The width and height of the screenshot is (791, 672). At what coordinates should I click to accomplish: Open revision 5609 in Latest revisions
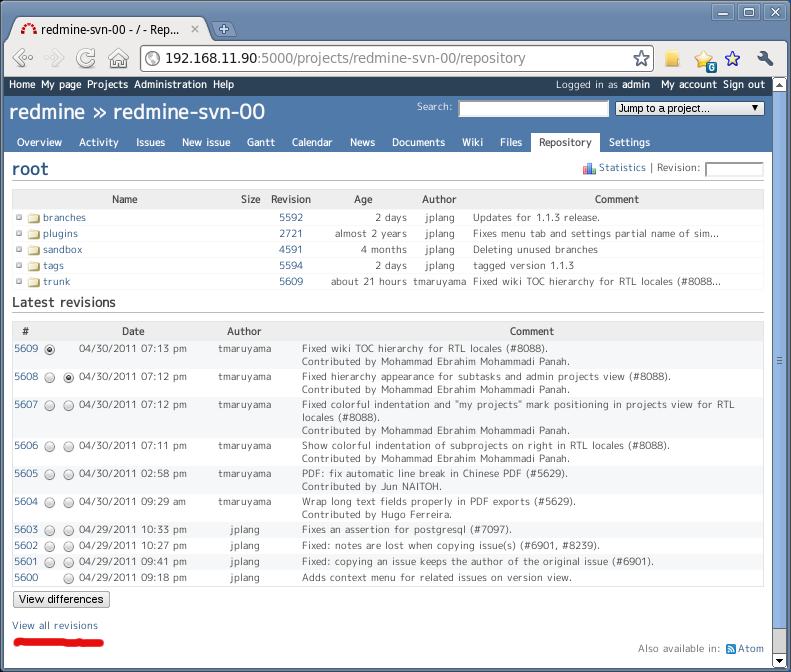(x=26, y=349)
